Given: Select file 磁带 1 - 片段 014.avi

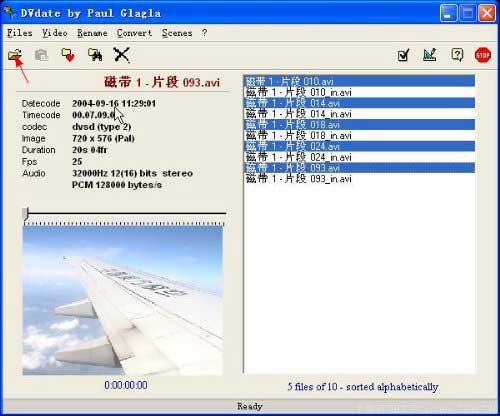Looking at the screenshot, I should tap(359, 103).
